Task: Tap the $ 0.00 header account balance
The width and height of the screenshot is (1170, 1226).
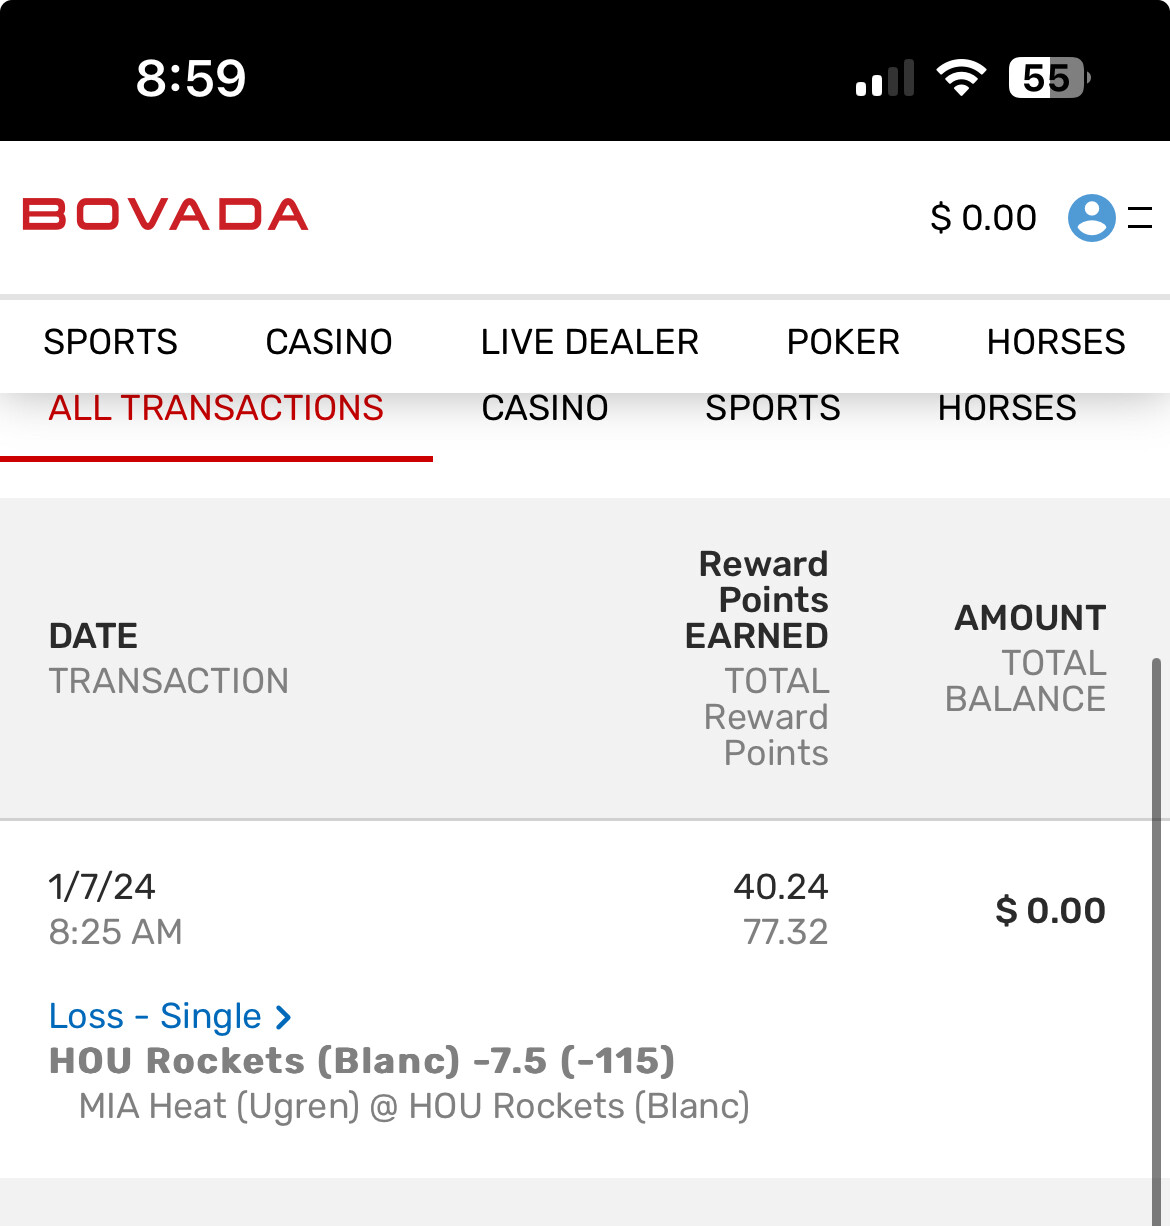Action: click(x=983, y=217)
